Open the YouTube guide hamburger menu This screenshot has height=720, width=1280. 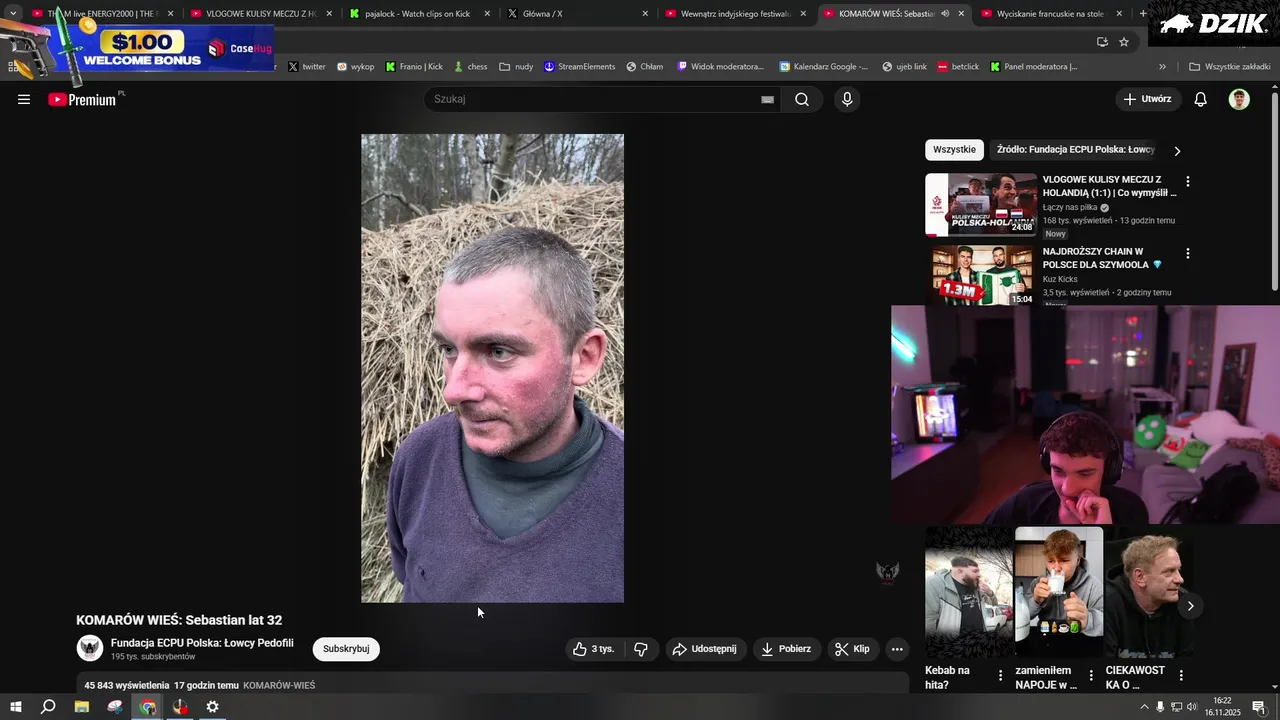pos(24,99)
